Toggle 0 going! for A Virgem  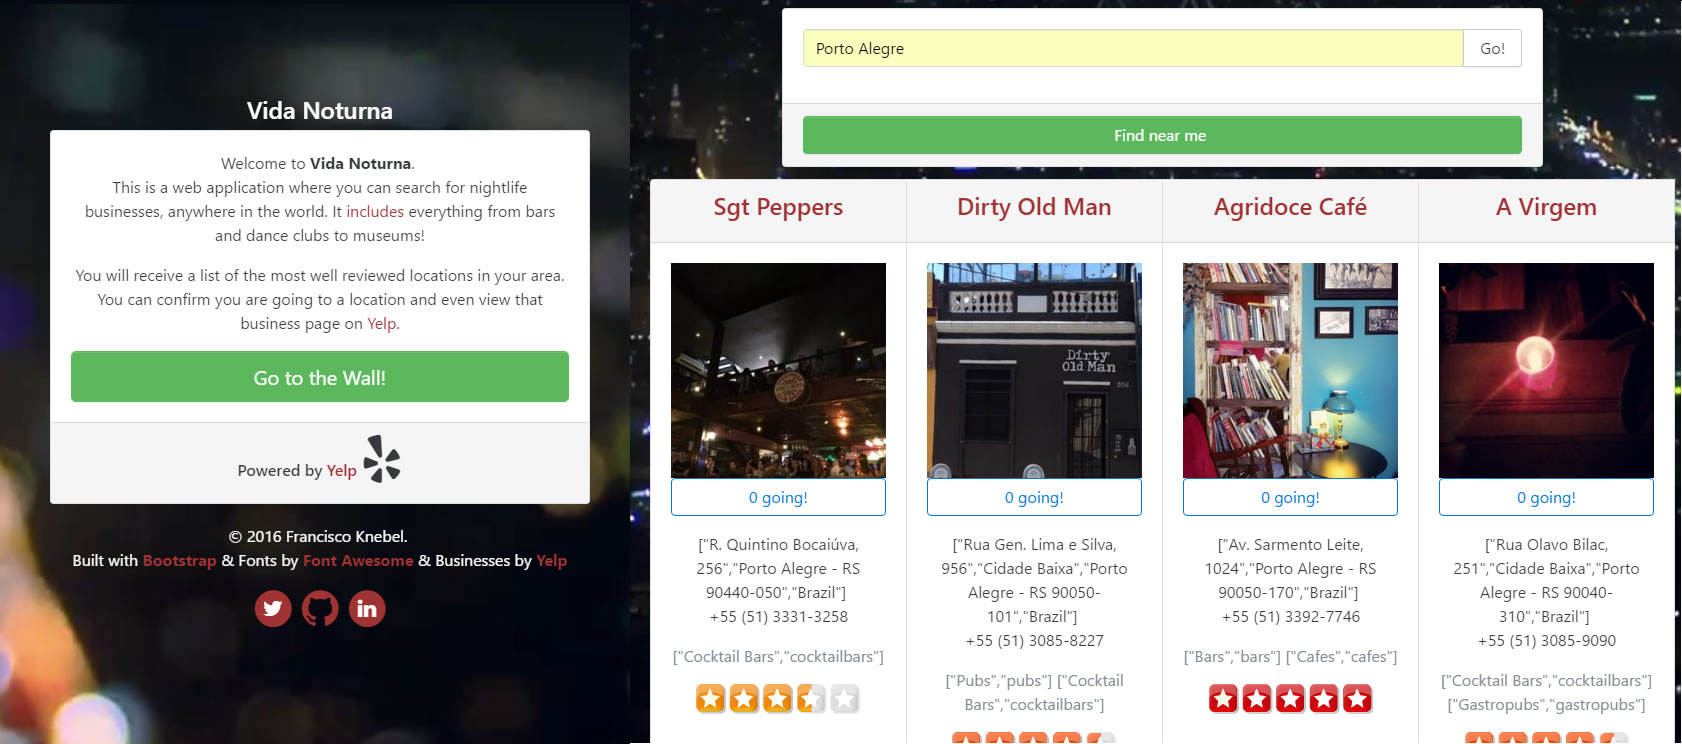[x=1546, y=497]
